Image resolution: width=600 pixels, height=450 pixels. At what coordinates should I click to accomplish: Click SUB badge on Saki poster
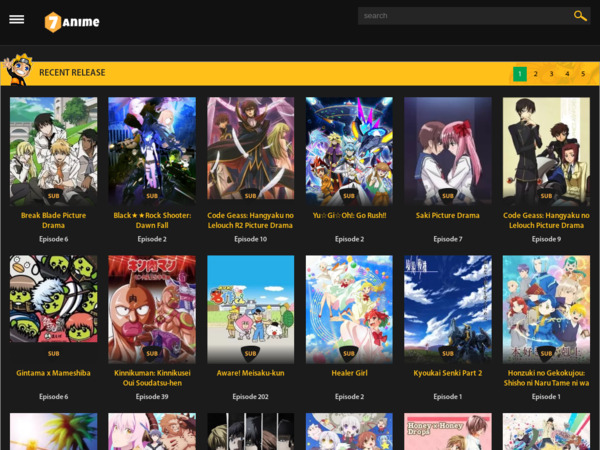pyautogui.click(x=448, y=196)
